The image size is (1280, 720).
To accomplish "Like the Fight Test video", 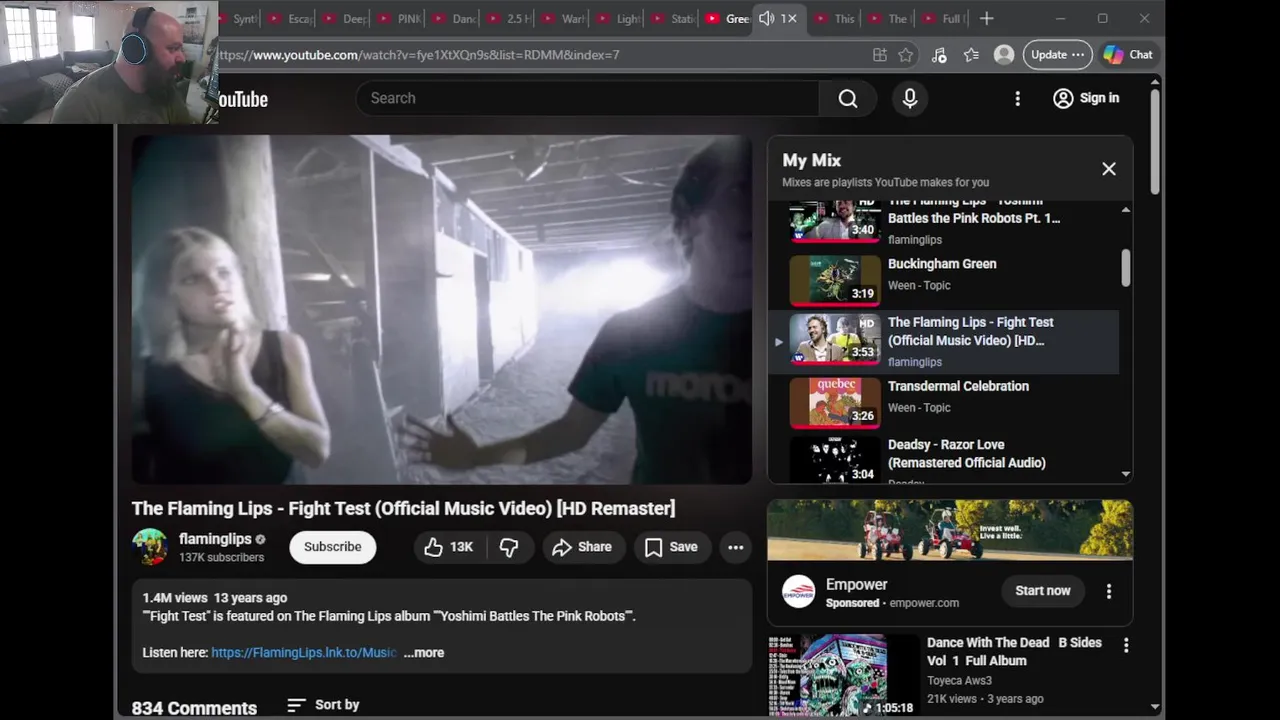I will 448,547.
